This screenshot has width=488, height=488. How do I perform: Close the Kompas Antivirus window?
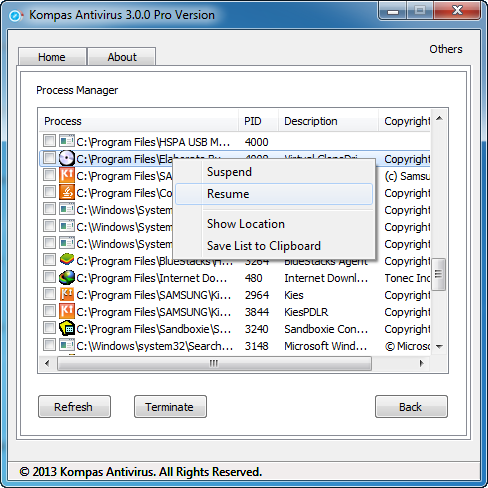click(x=457, y=11)
